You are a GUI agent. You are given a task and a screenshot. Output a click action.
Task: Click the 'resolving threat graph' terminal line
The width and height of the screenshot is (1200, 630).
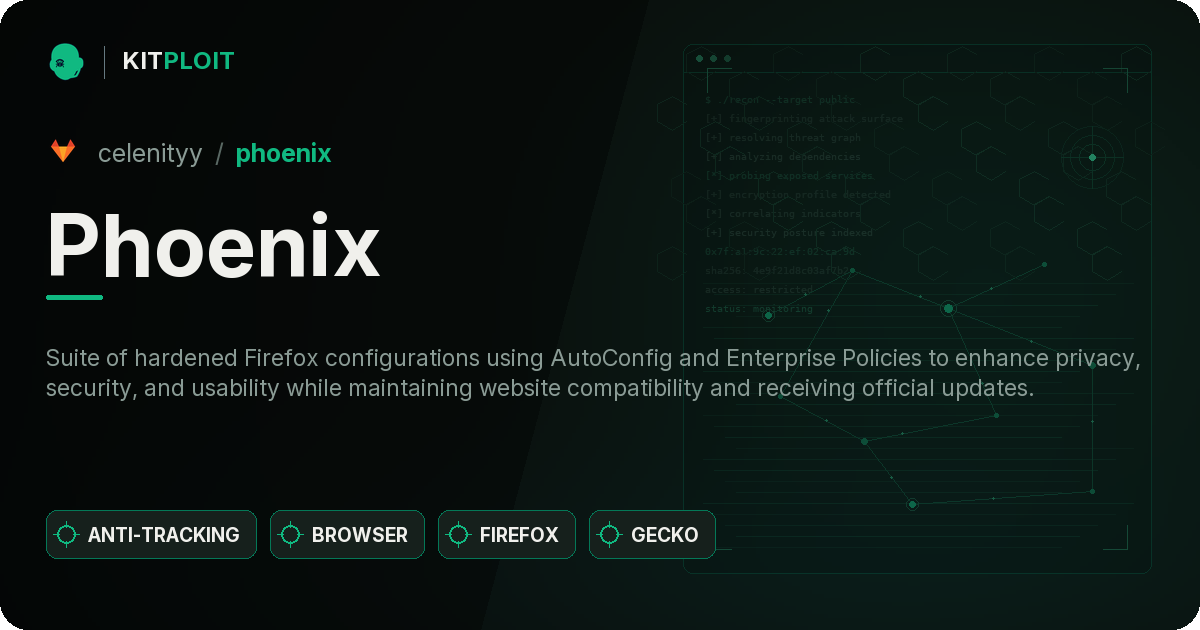coord(783,138)
